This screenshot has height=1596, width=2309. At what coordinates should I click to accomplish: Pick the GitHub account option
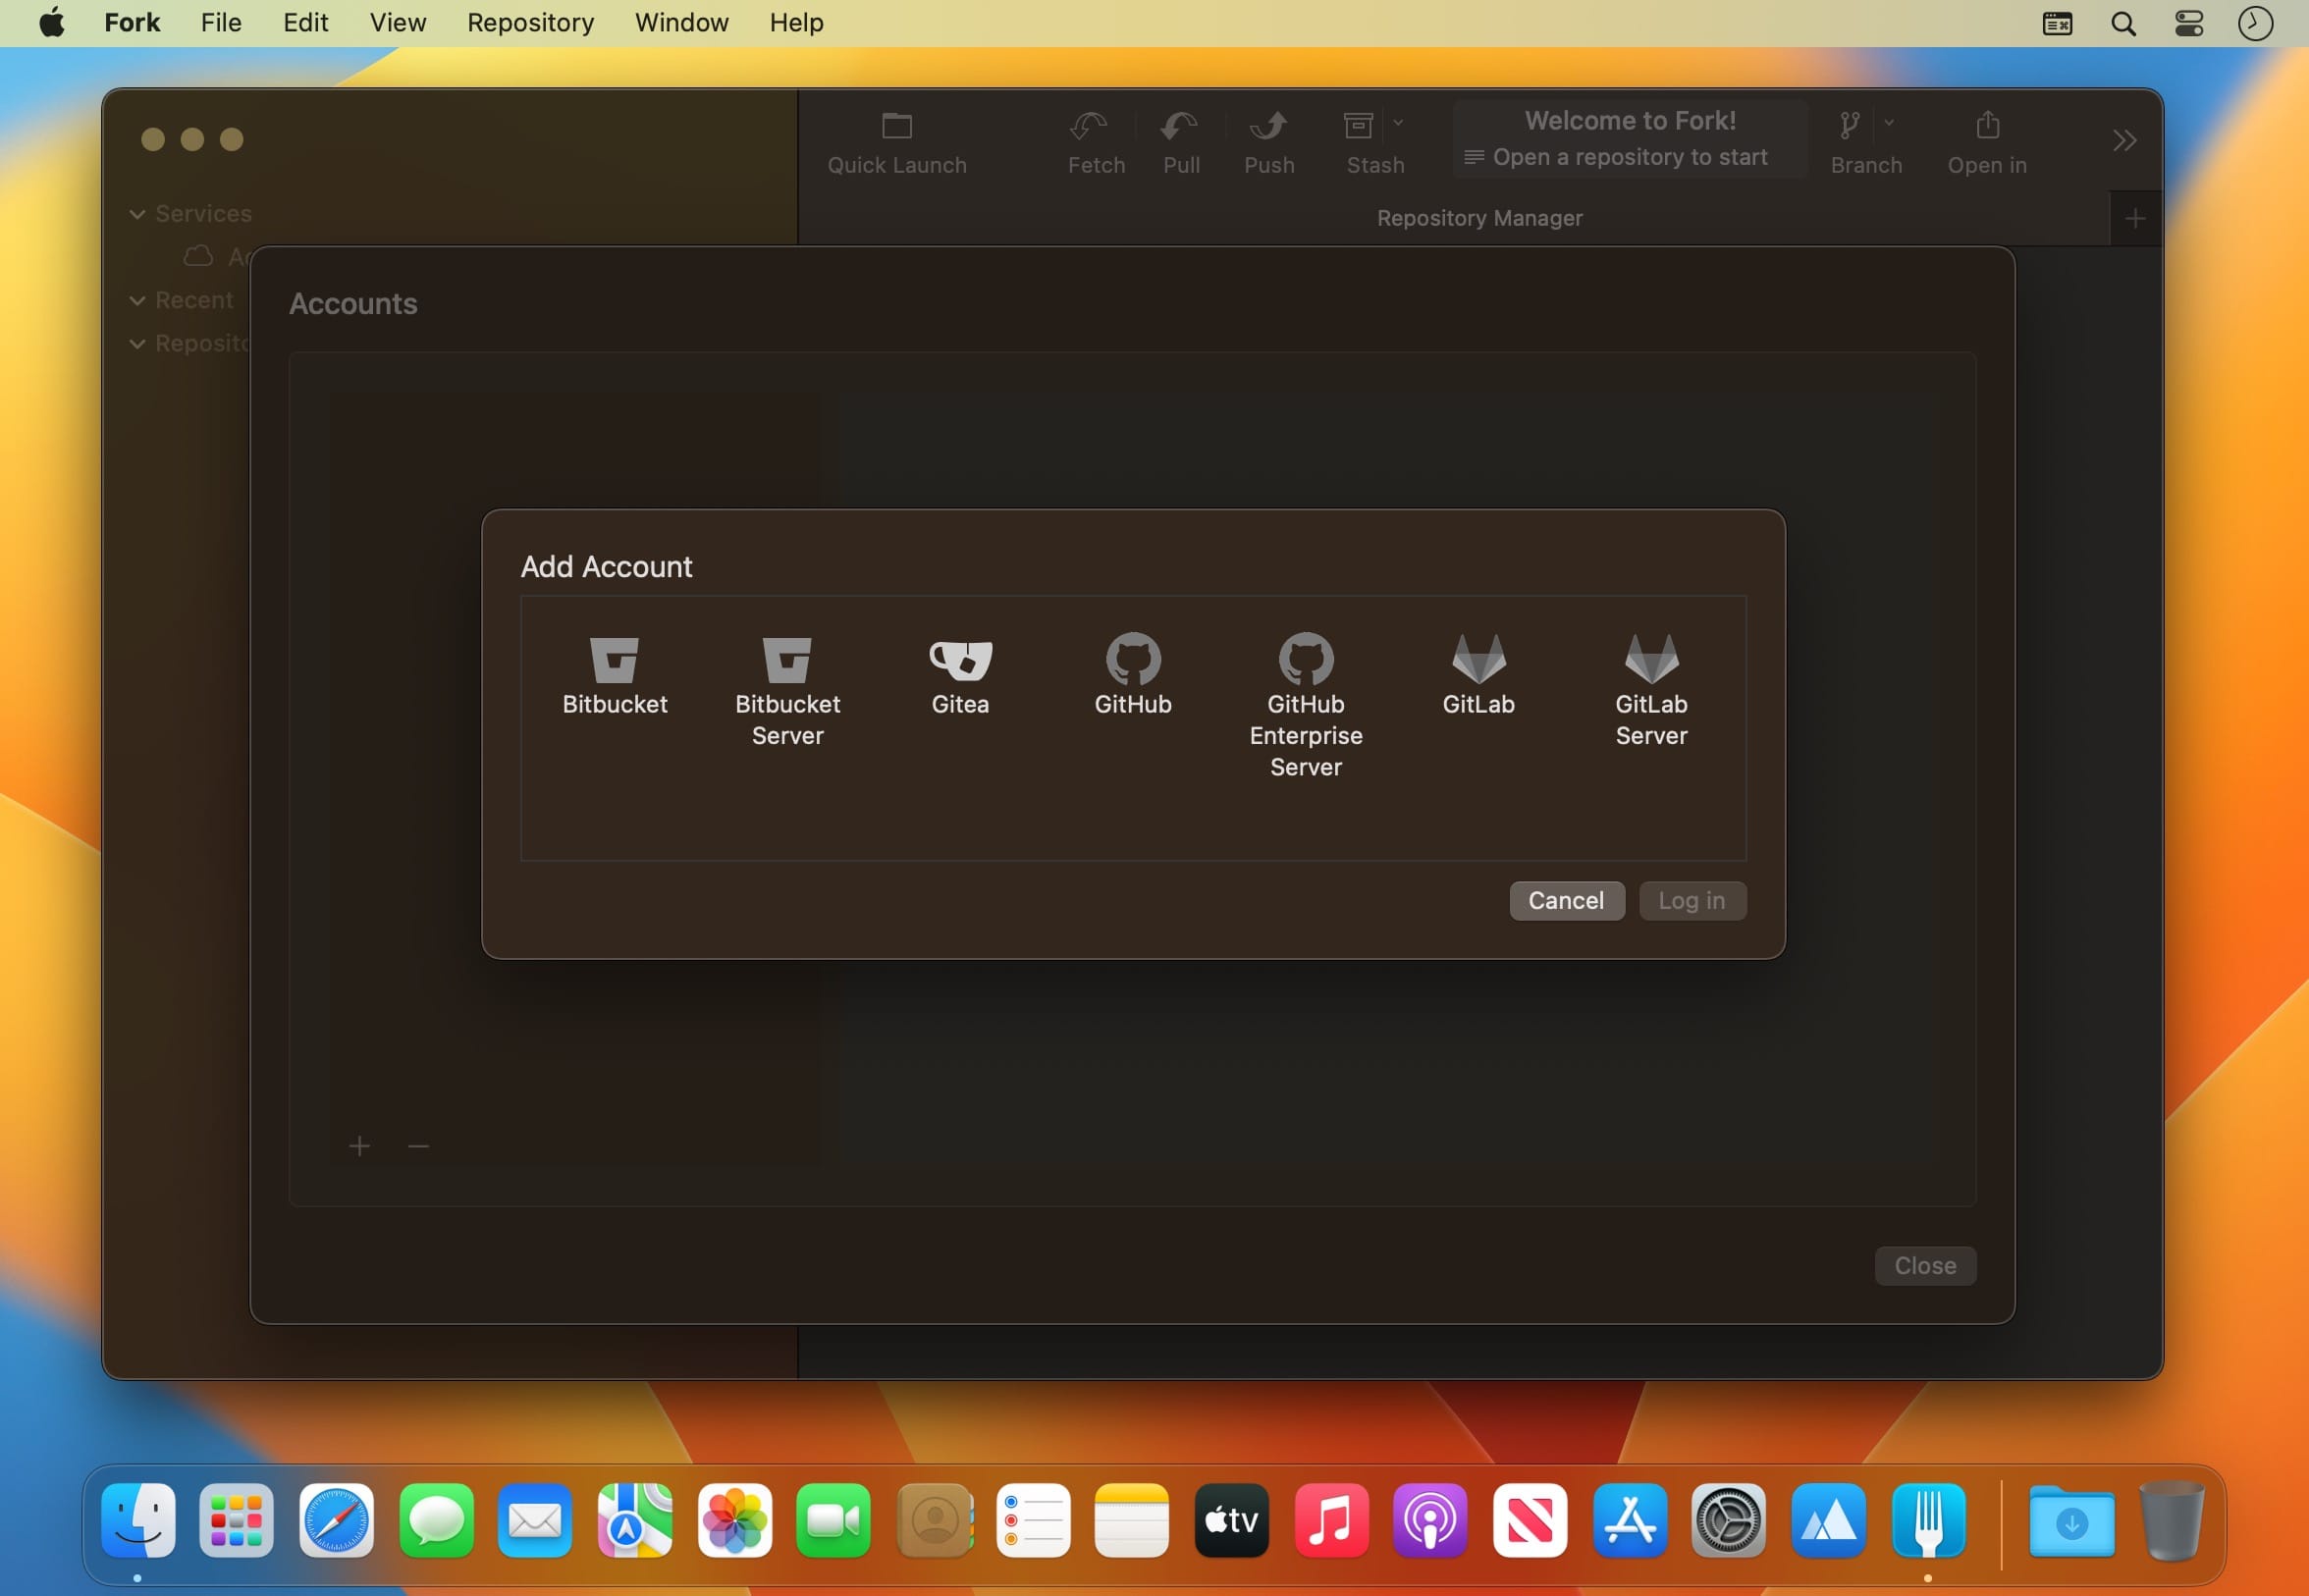(x=1132, y=660)
